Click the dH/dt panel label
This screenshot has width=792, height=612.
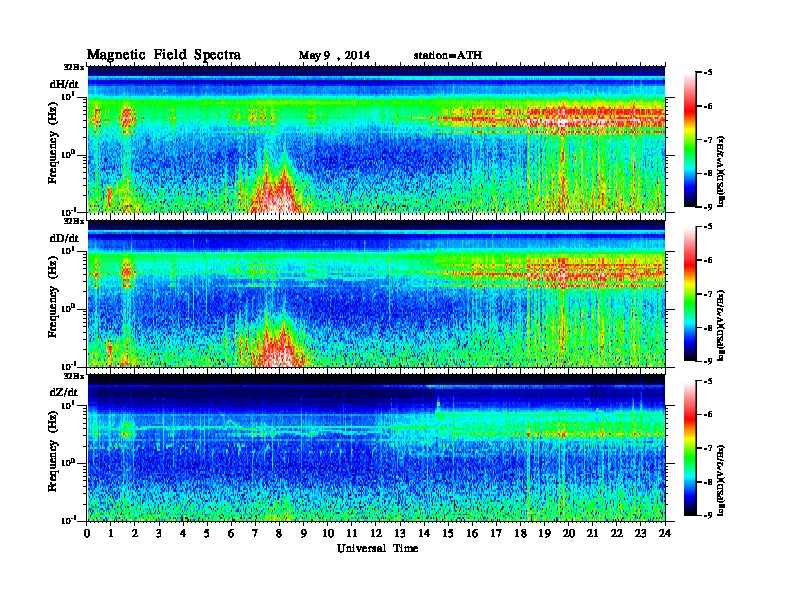point(64,84)
